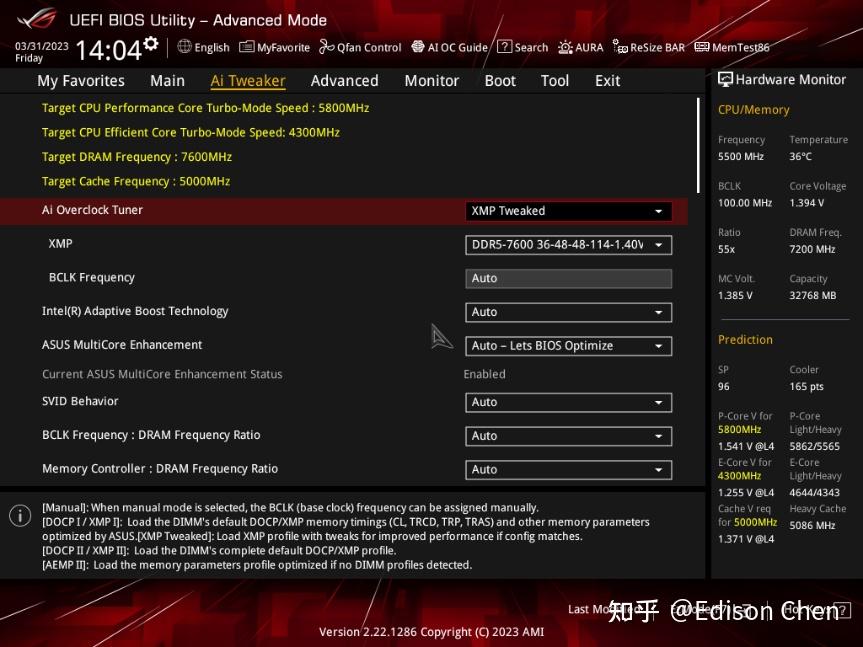The height and width of the screenshot is (647, 863).
Task: Expand the SVID Behavior dropdown
Action: pyautogui.click(x=568, y=402)
